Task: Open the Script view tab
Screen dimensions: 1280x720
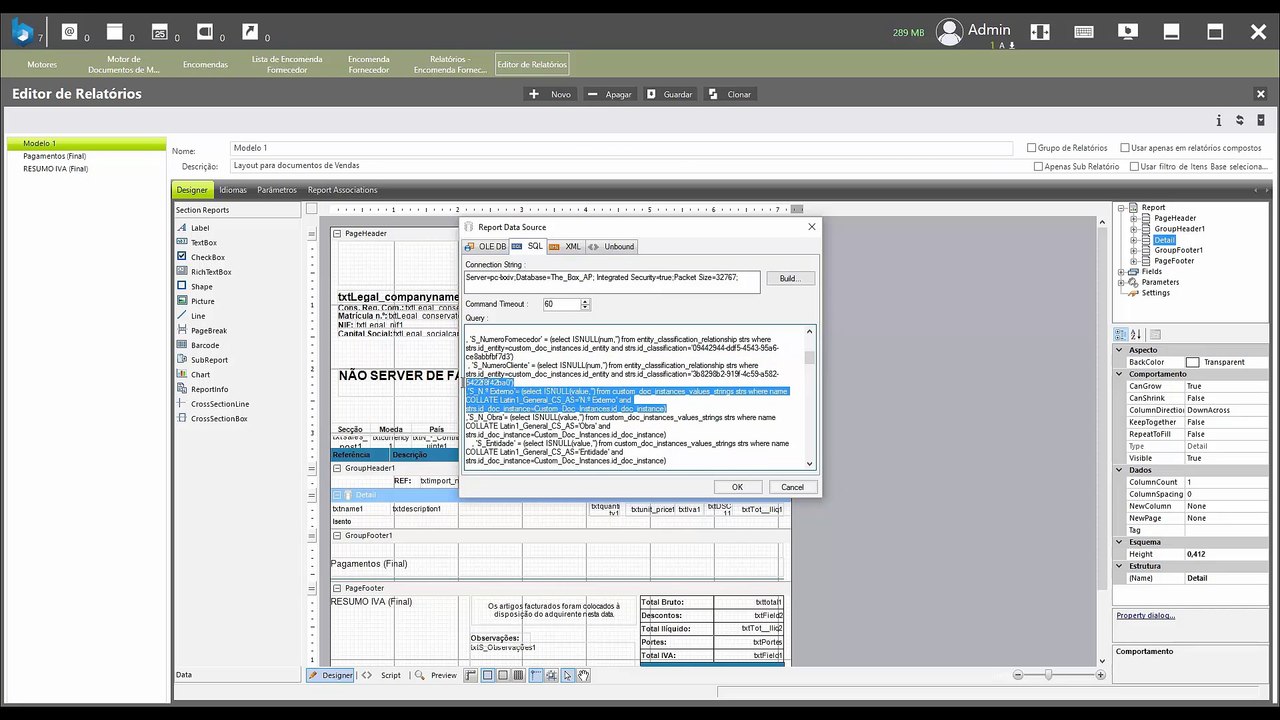Action: click(x=383, y=675)
